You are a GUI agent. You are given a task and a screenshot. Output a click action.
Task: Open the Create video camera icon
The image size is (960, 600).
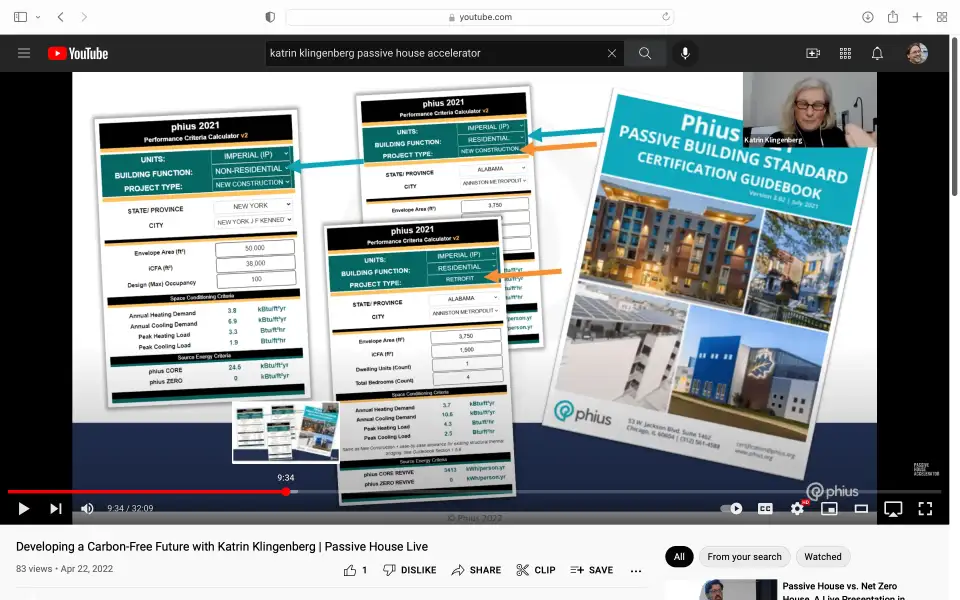click(813, 53)
